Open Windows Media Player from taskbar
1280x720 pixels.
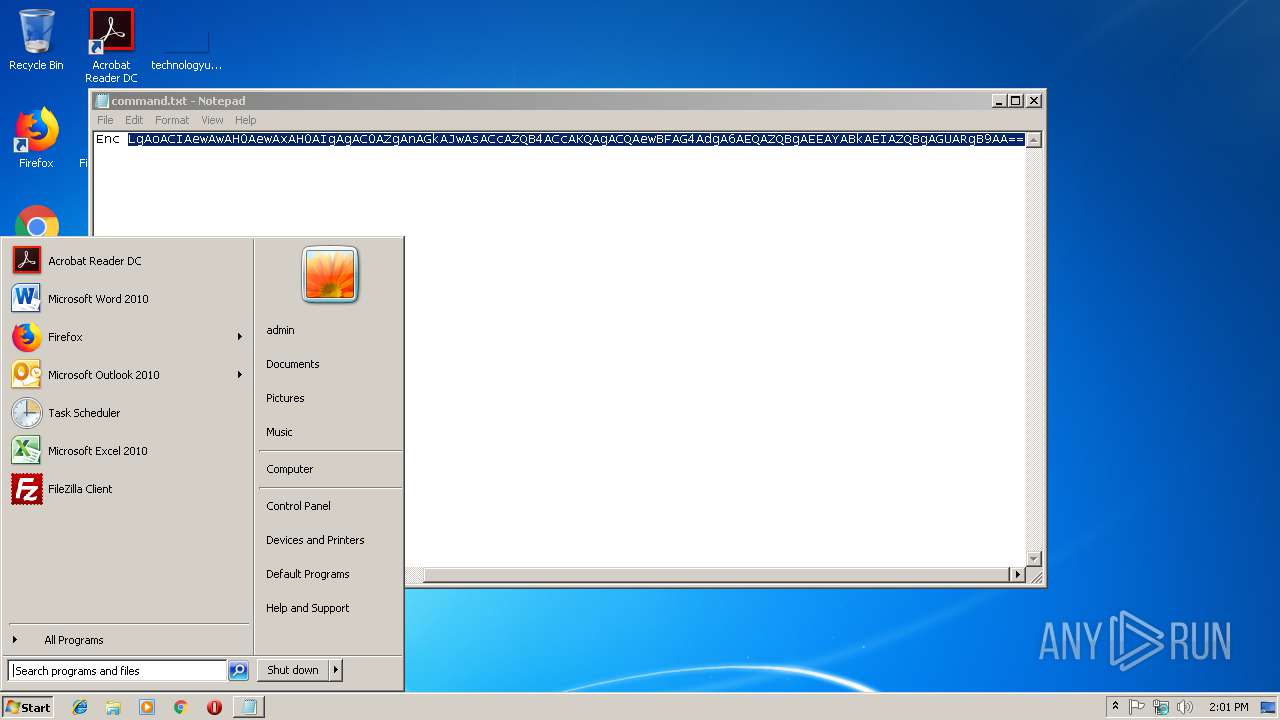[147, 707]
